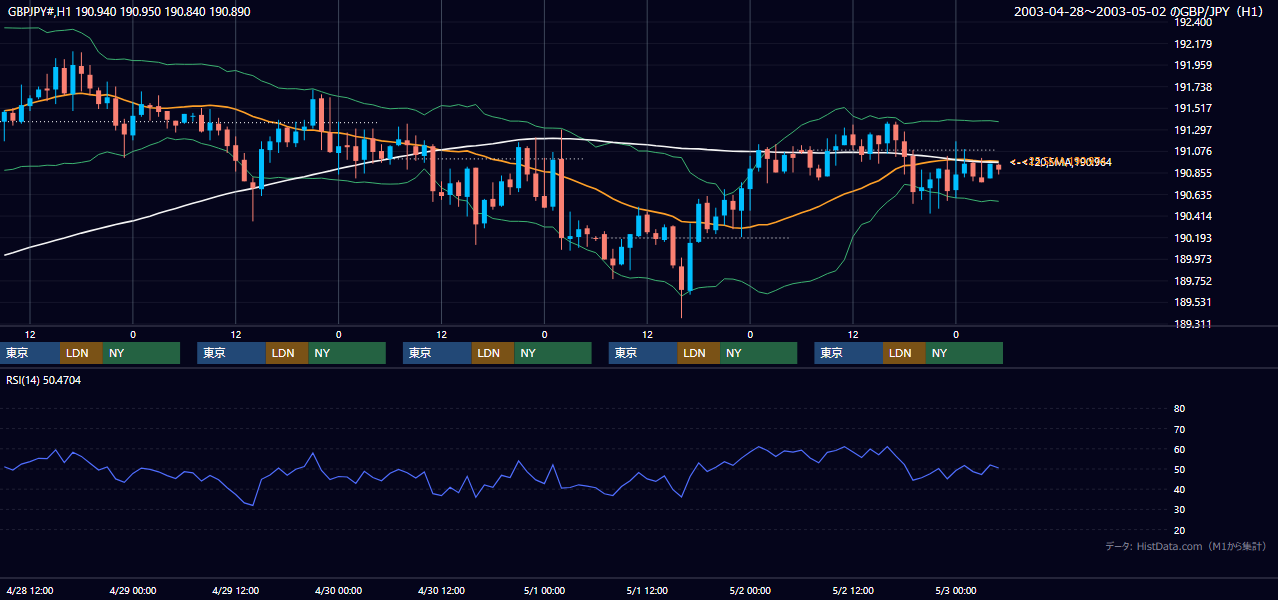This screenshot has width=1278, height=600.
Task: Select the LDN session block following 4/28's 東京 block
Action: coord(82,353)
